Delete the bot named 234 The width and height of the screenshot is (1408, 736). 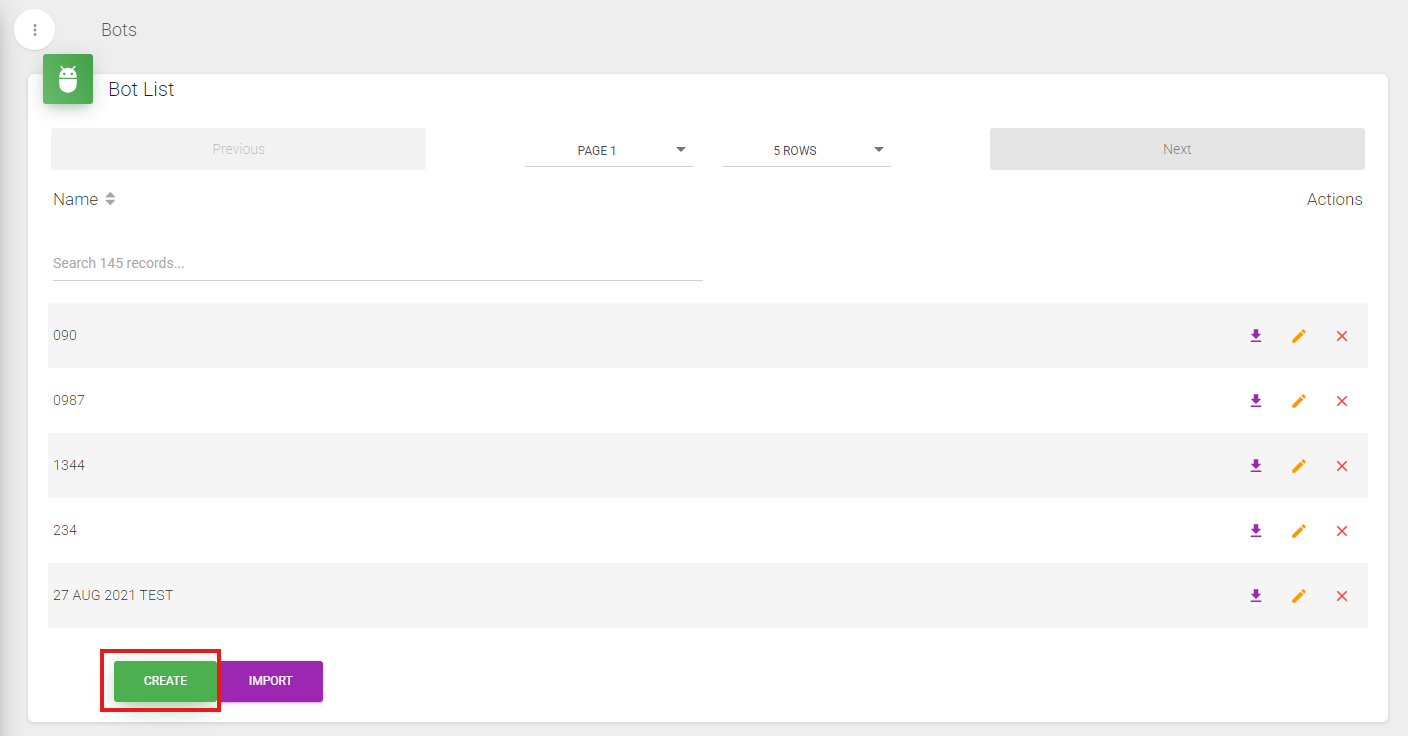click(x=1342, y=531)
